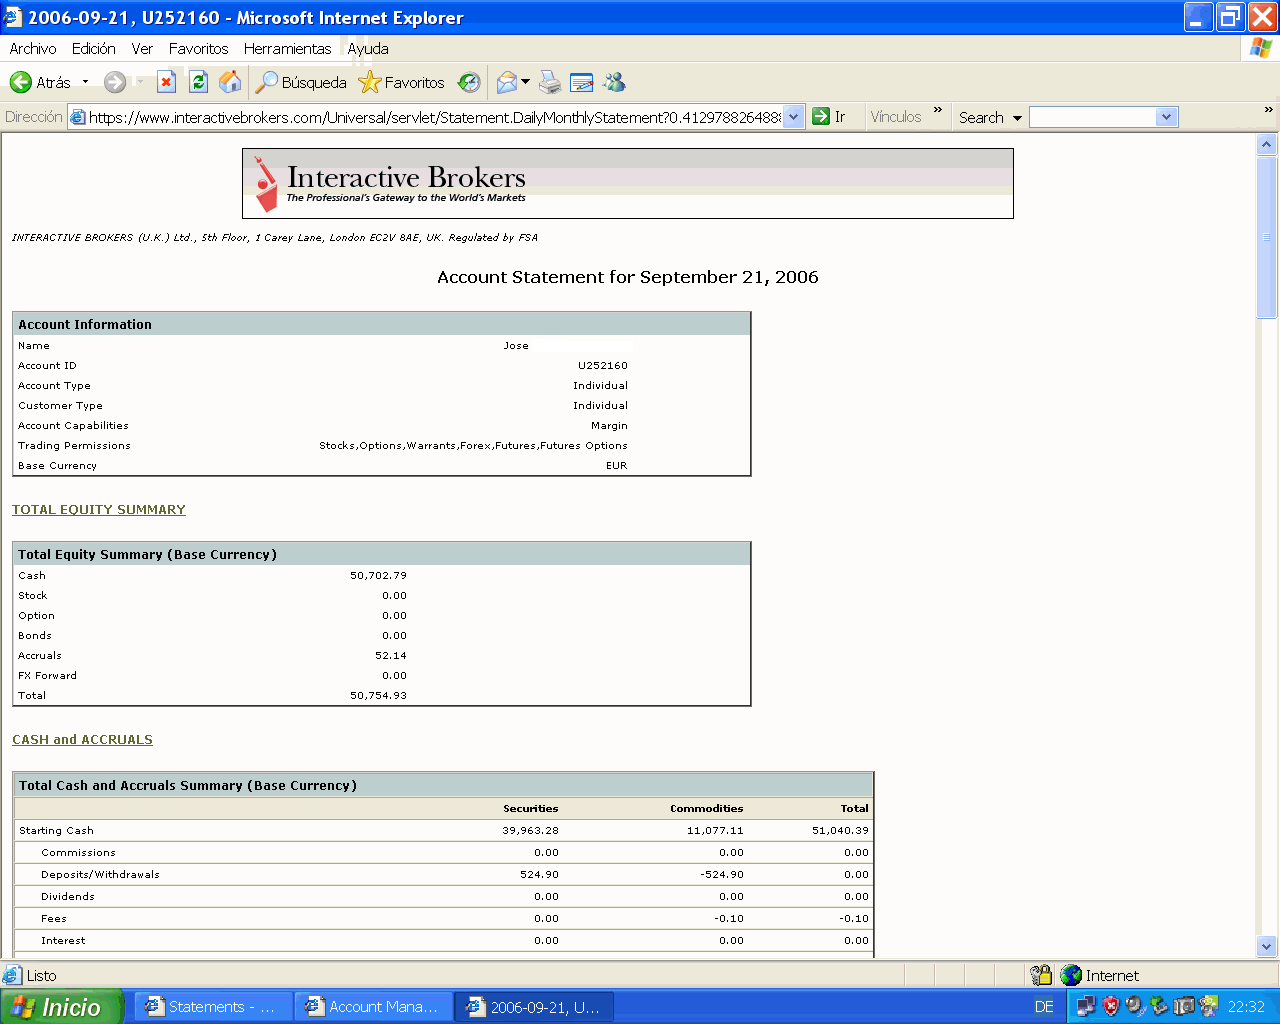Stop page loading with red X icon
The image size is (1280, 1024).
[166, 82]
